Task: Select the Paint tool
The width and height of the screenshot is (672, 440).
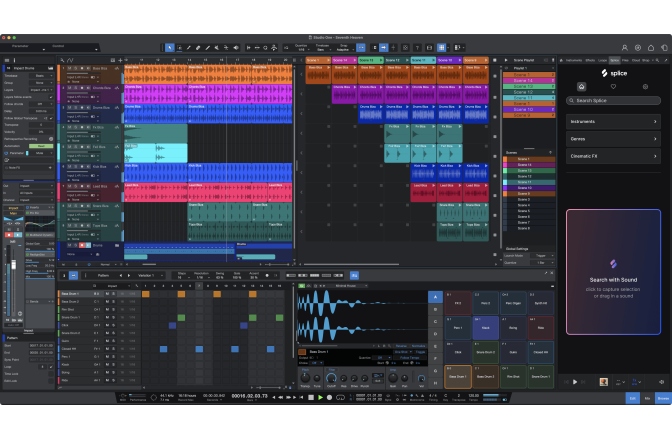Action: pos(207,48)
